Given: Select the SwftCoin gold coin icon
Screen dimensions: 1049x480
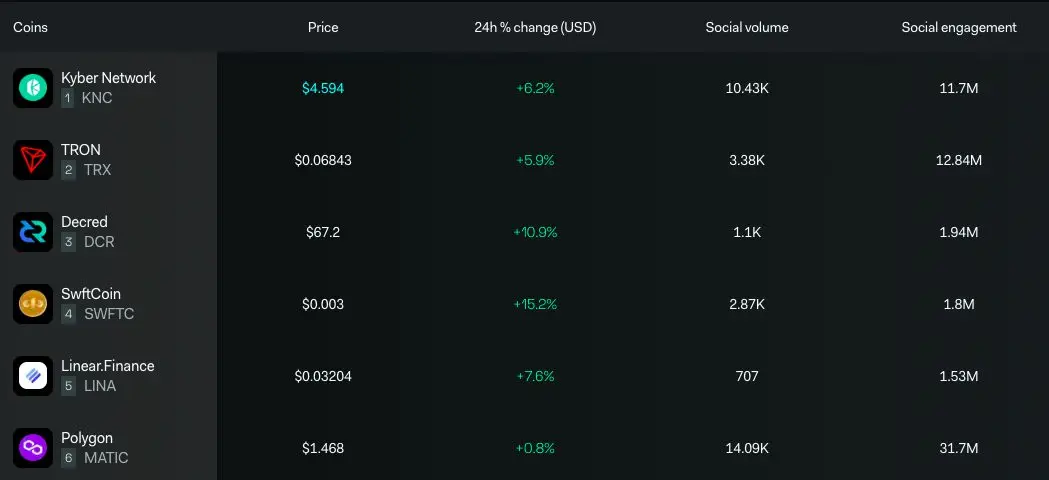Looking at the screenshot, I should 33,304.
